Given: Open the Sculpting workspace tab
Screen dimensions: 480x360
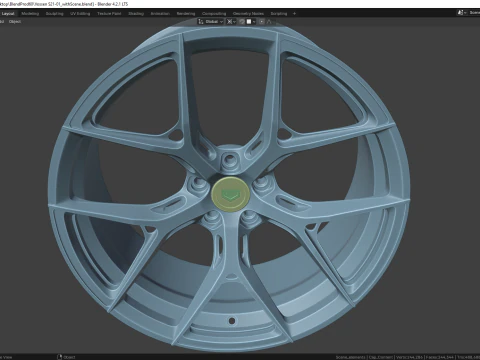Looking at the screenshot, I should click(54, 14).
